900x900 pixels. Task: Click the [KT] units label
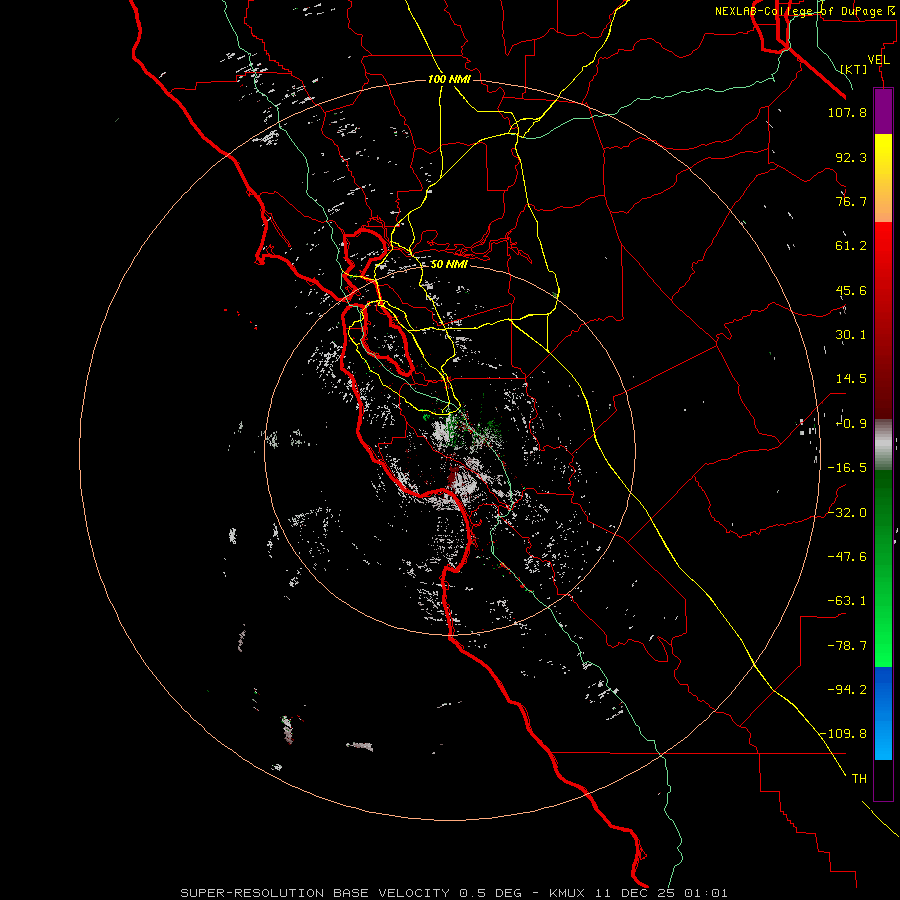854,69
